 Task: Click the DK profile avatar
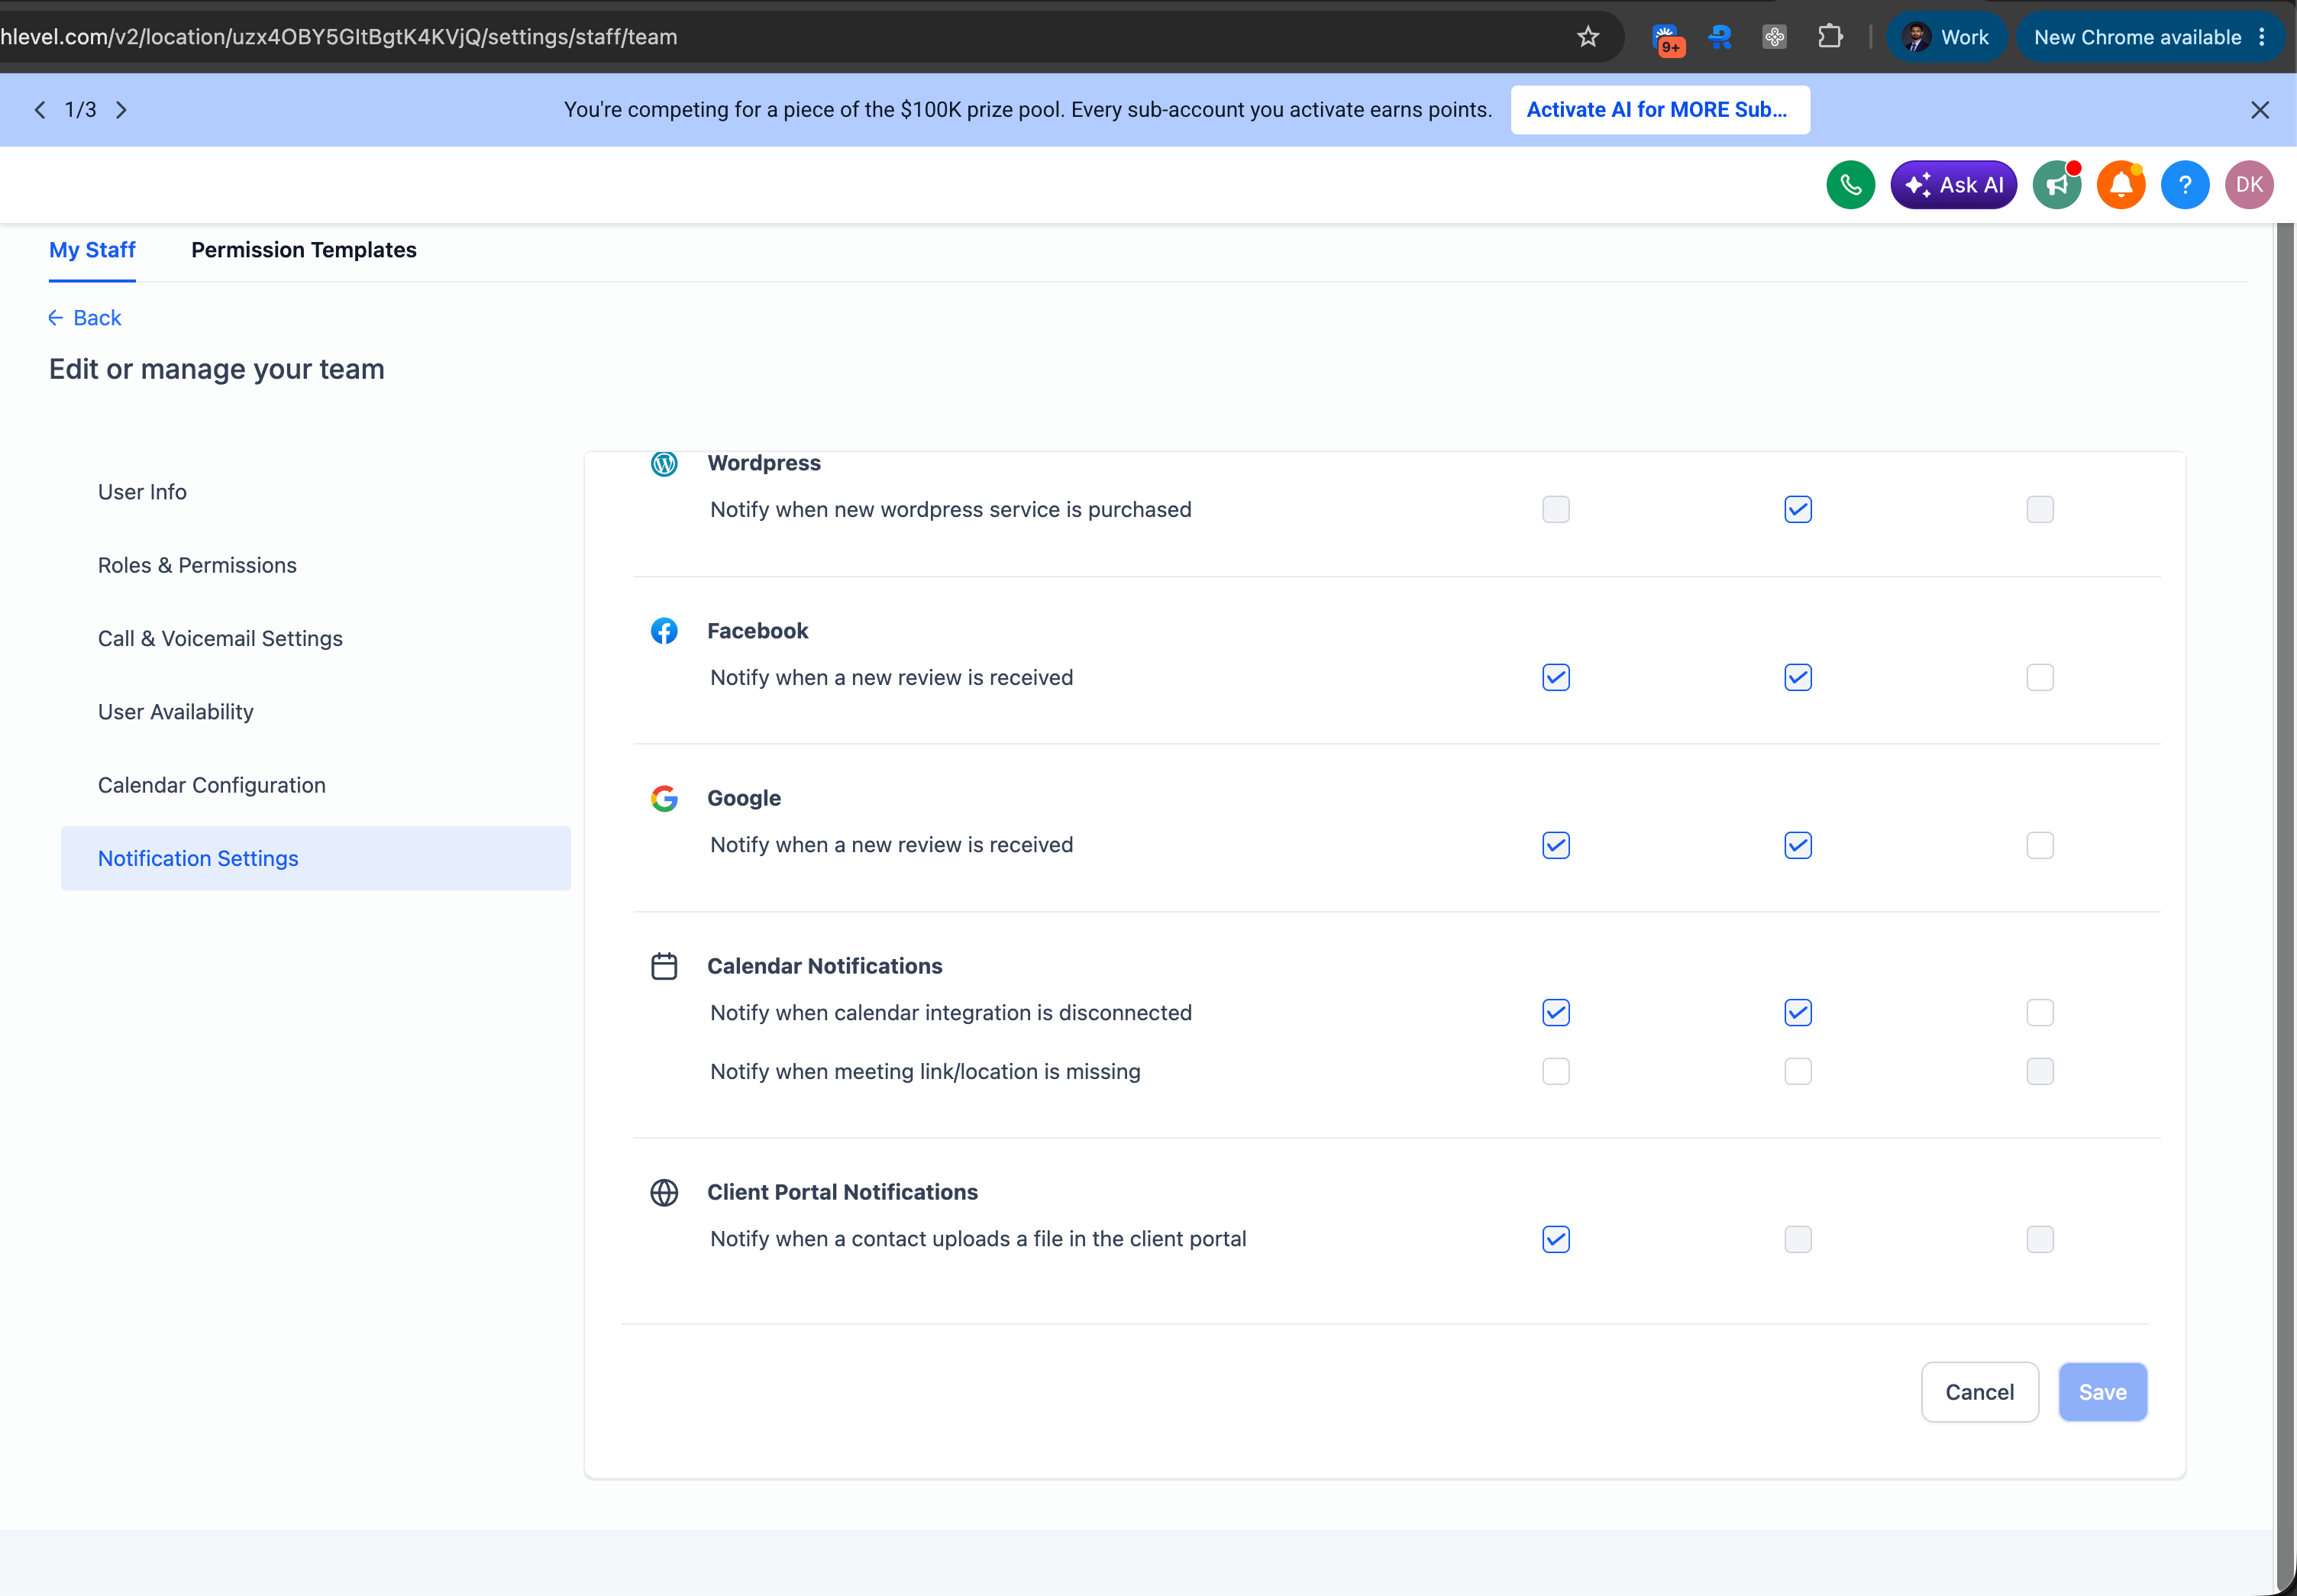[2249, 185]
